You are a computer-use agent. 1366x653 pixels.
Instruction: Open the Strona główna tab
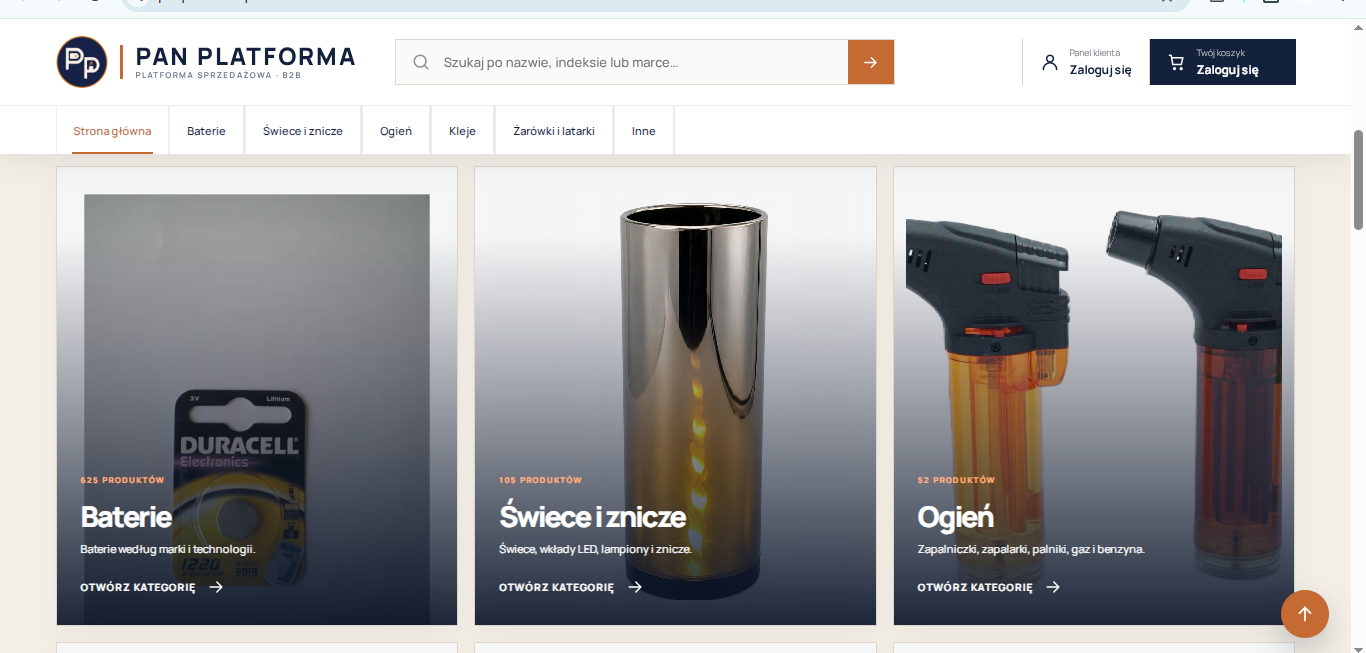click(x=112, y=131)
